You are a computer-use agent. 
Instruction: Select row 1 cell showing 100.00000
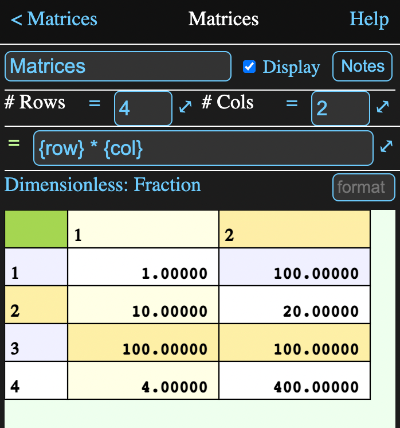tap(295, 267)
